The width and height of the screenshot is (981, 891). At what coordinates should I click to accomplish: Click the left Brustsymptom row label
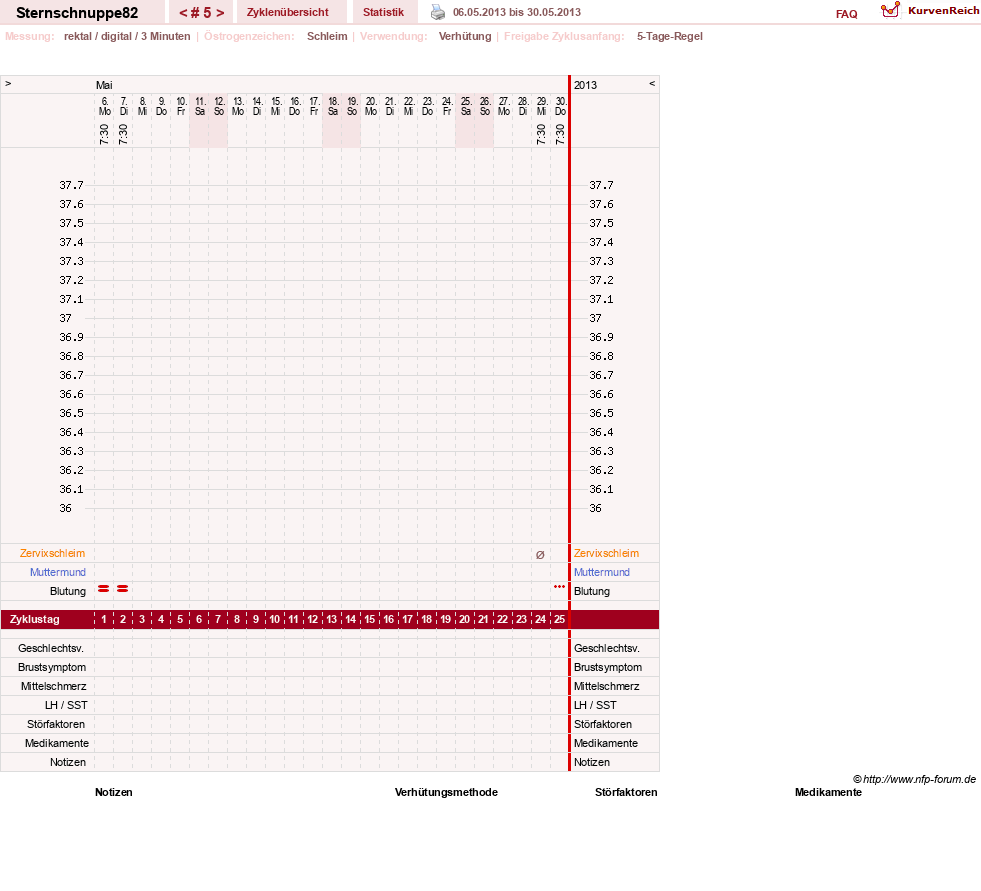[52, 667]
